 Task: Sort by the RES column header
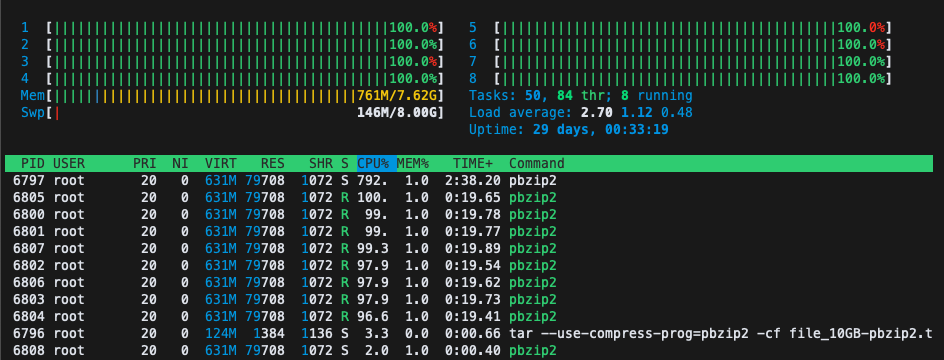273,163
